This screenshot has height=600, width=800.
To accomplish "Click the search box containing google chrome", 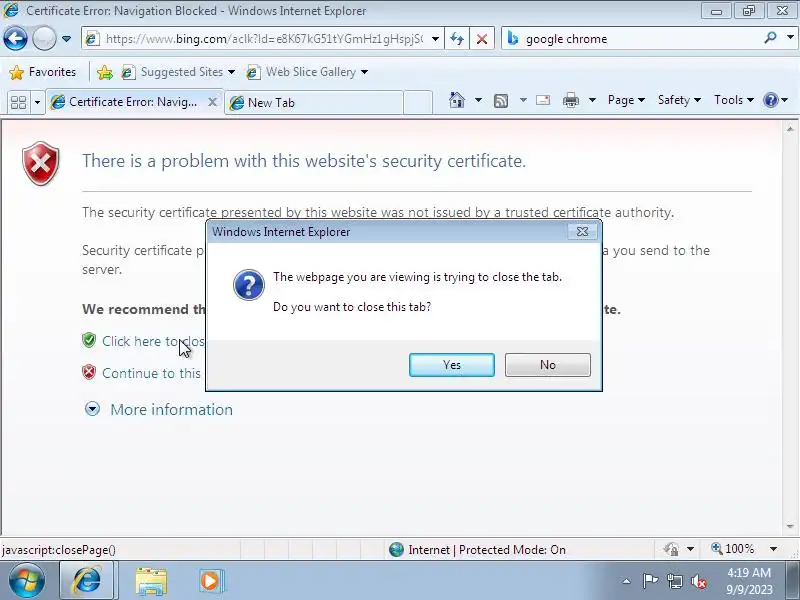I will coord(630,39).
